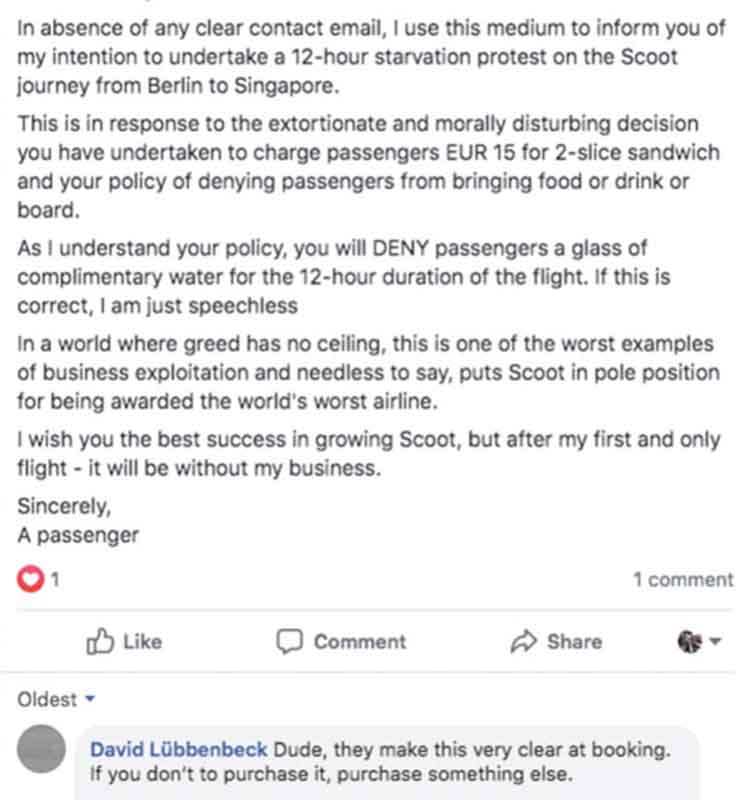Click the thumbs-up Like icon
This screenshot has width=748, height=800.
click(99, 641)
